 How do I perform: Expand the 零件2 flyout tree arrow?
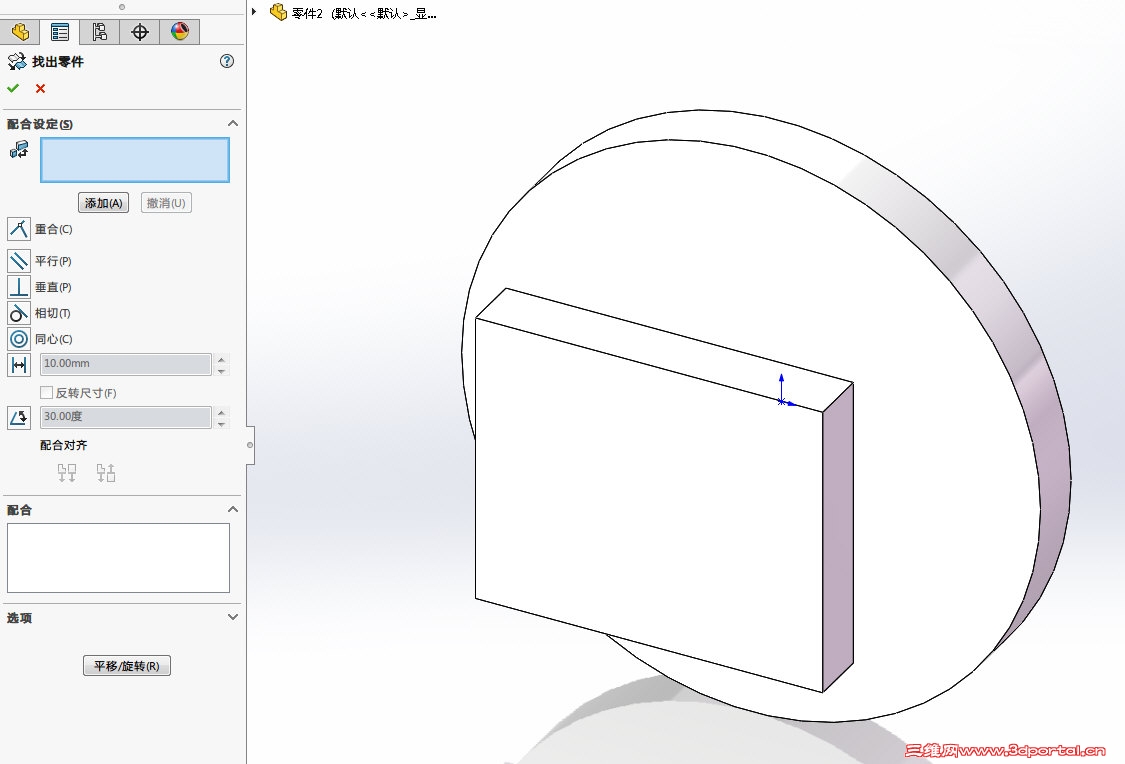pos(254,11)
